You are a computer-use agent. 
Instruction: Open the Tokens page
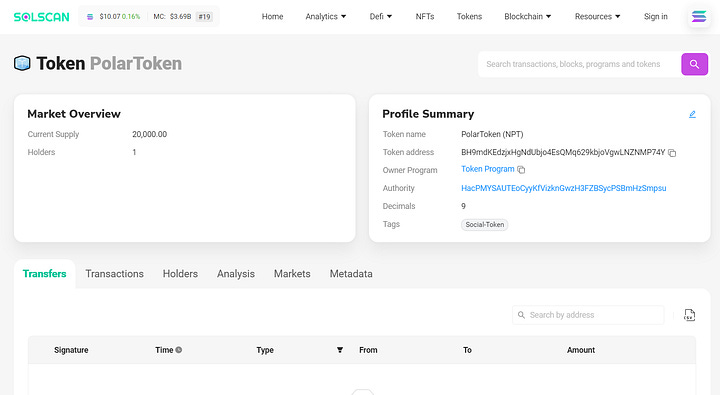click(469, 17)
